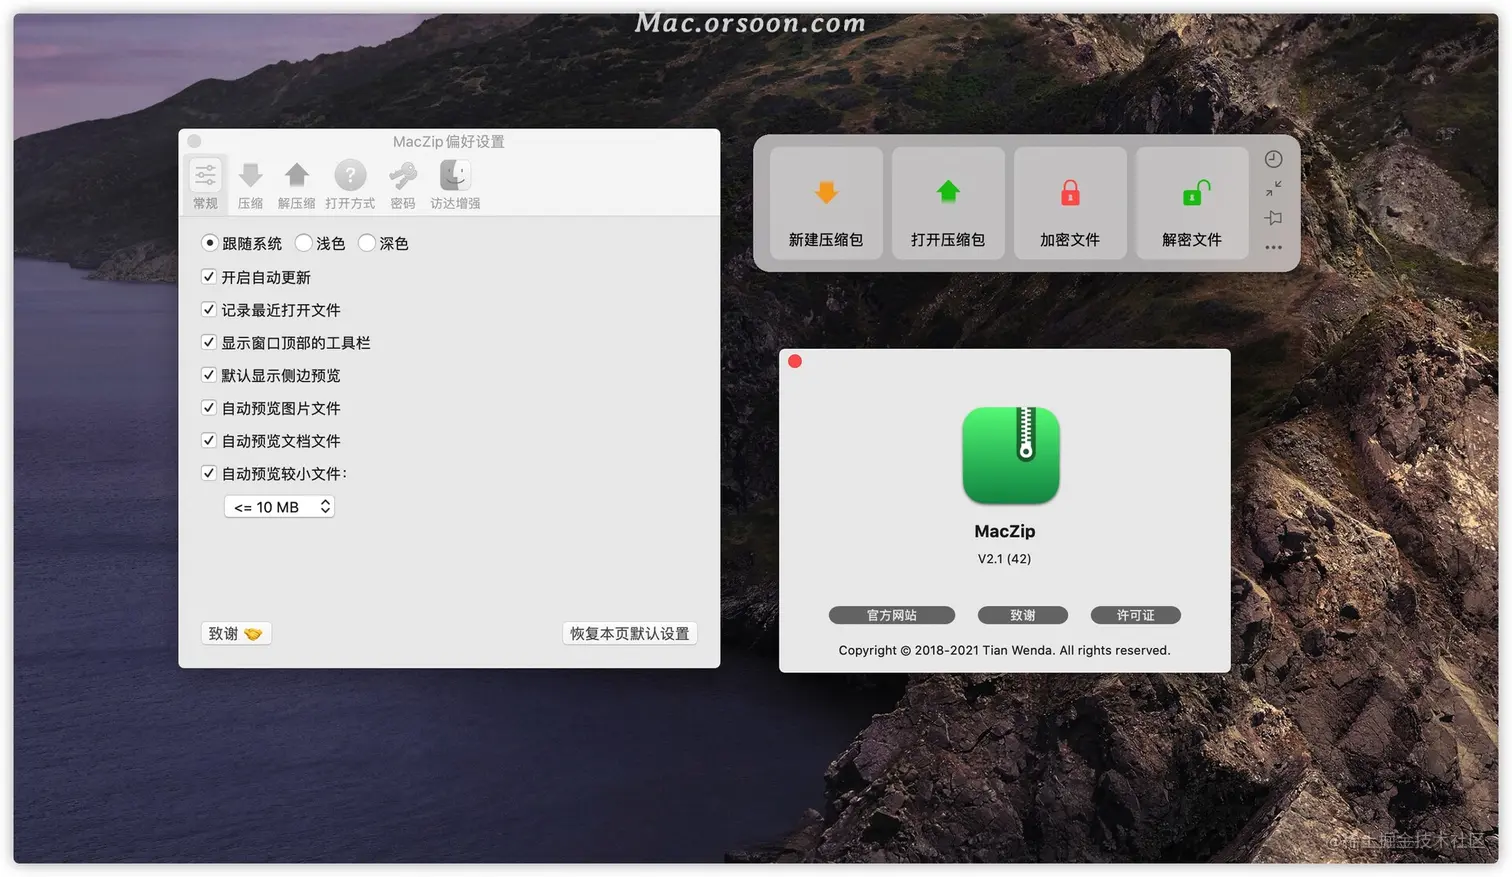Open the 打开方式 preferences tab
The width and height of the screenshot is (1512, 877).
click(350, 184)
